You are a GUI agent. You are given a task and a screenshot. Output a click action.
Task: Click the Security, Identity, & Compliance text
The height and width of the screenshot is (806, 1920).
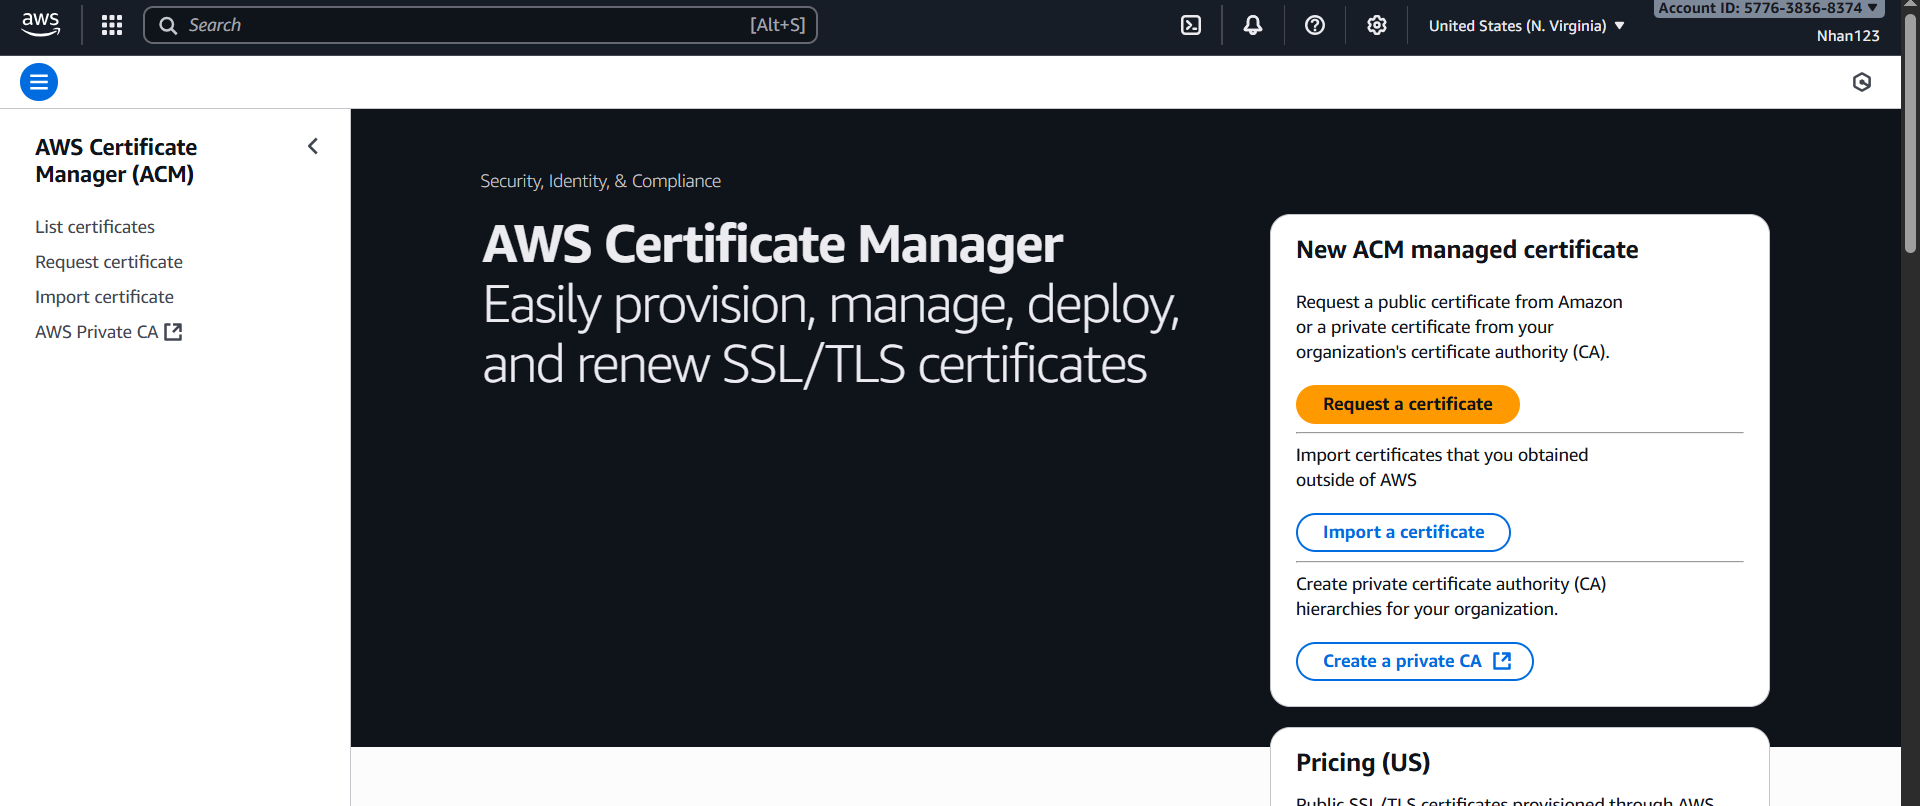(600, 181)
